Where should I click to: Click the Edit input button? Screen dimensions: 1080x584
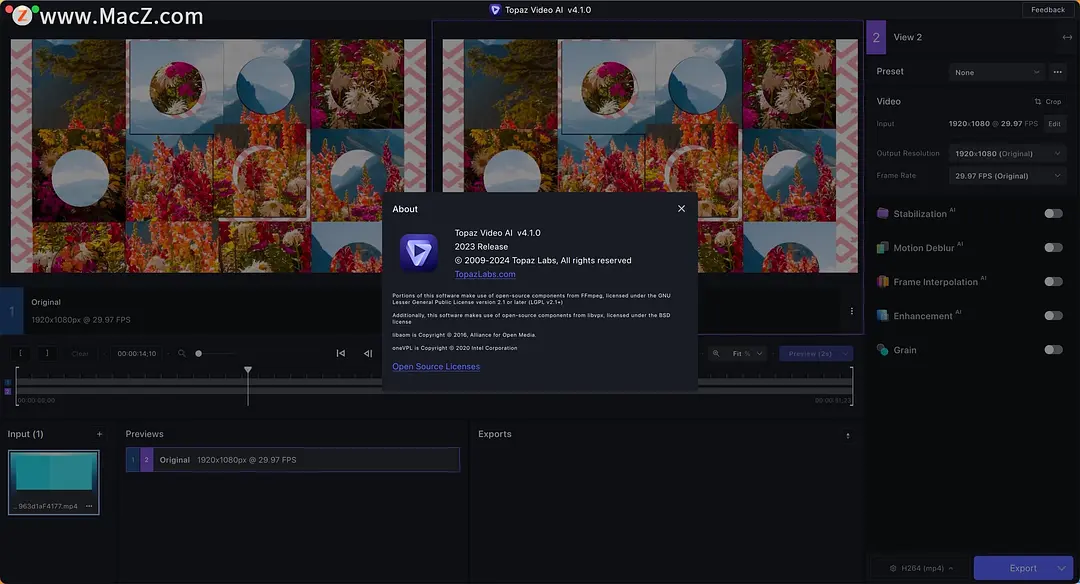pyautogui.click(x=1055, y=124)
